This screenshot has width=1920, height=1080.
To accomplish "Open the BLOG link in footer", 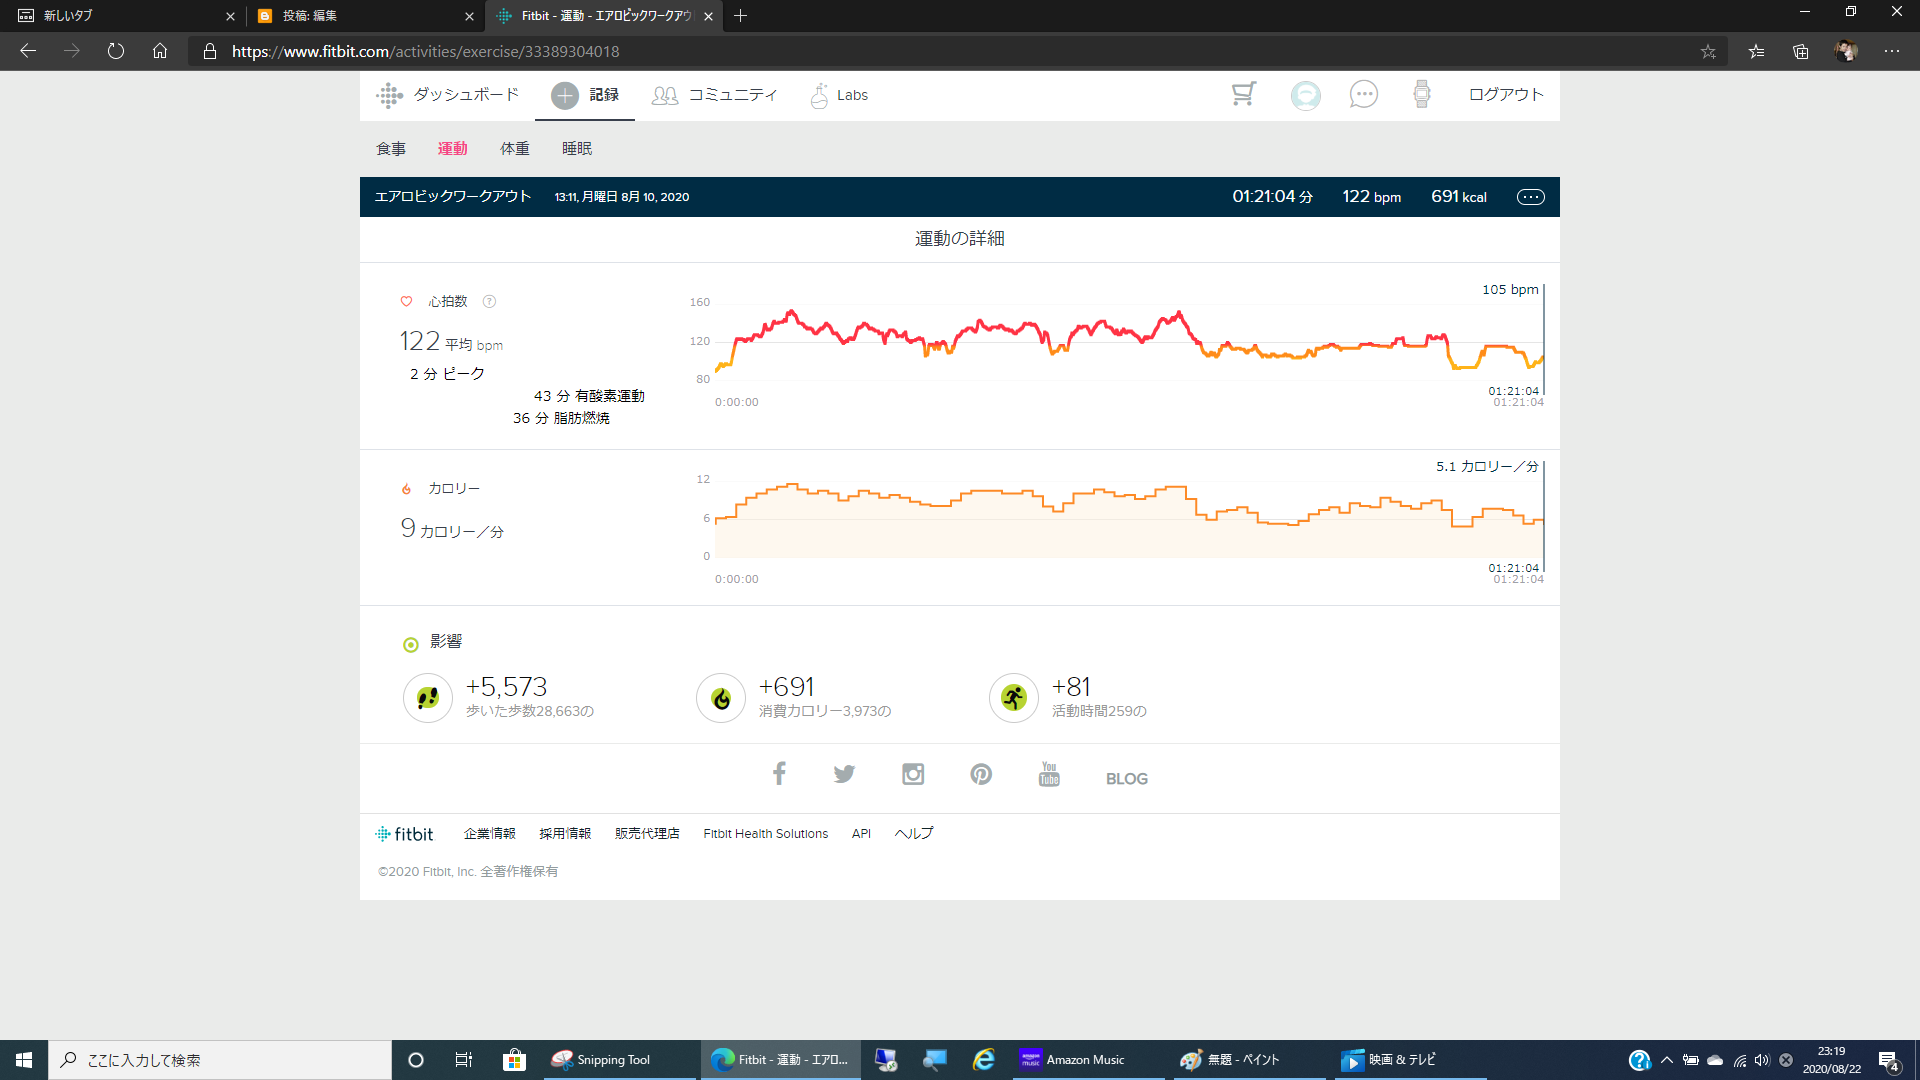I will [x=1126, y=778].
